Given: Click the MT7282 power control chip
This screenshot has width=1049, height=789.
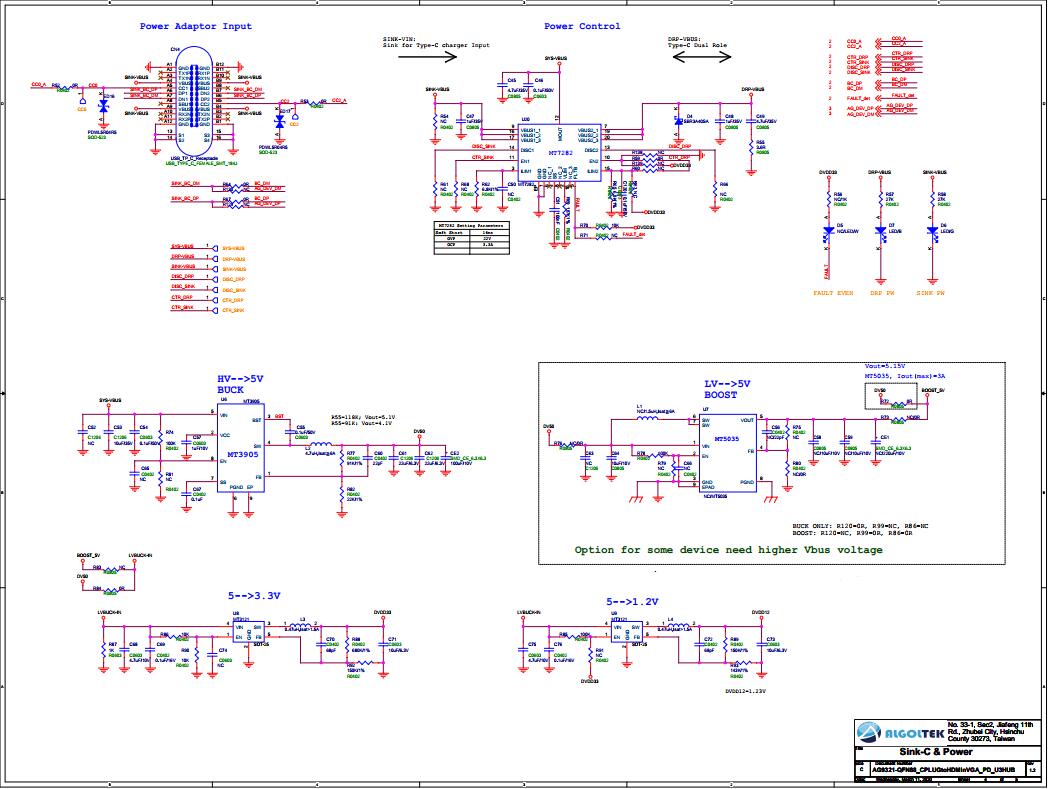Looking at the screenshot, I should (560, 151).
